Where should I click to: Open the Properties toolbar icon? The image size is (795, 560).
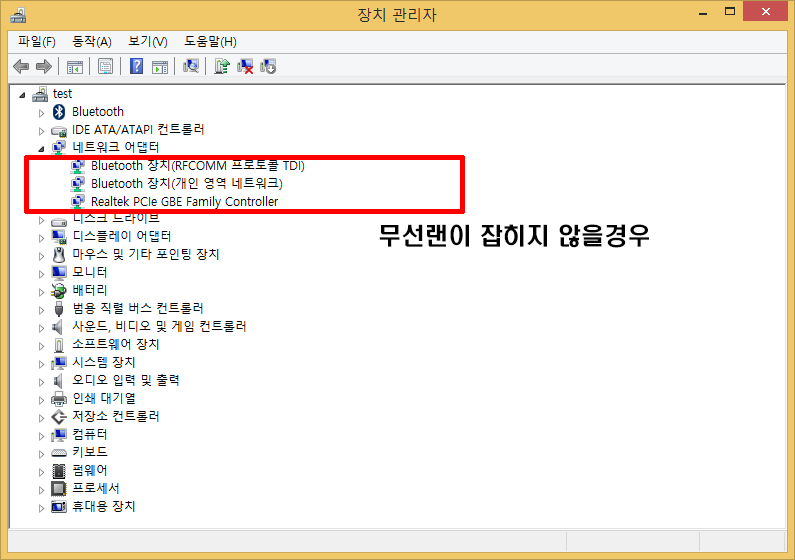tap(105, 66)
